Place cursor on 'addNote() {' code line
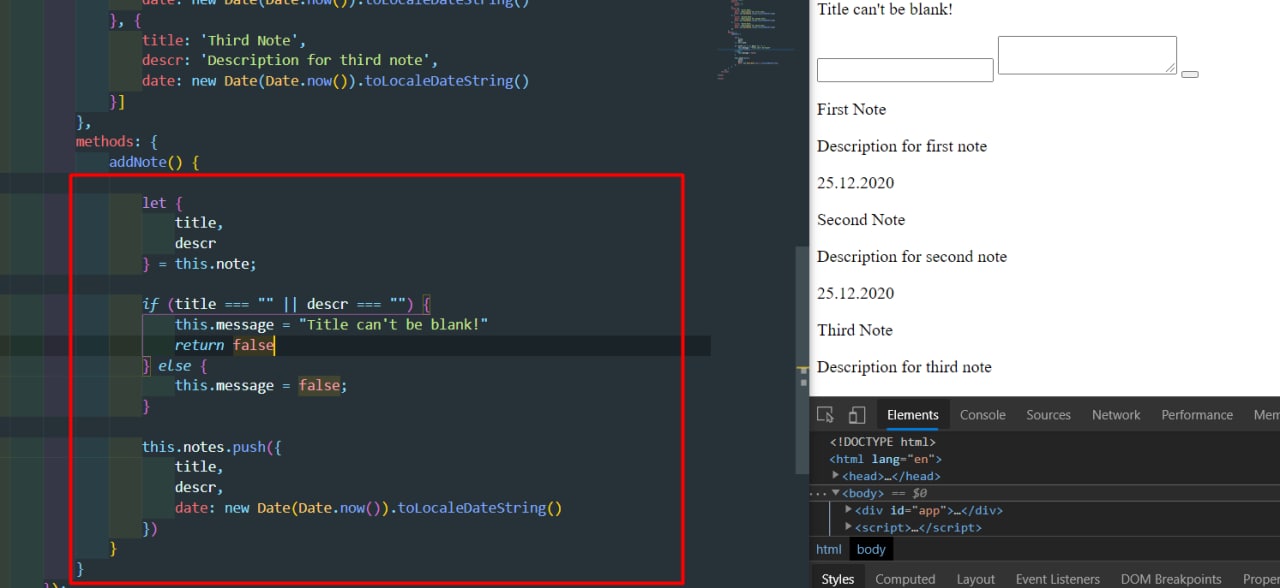The width and height of the screenshot is (1280, 588). coord(155,162)
